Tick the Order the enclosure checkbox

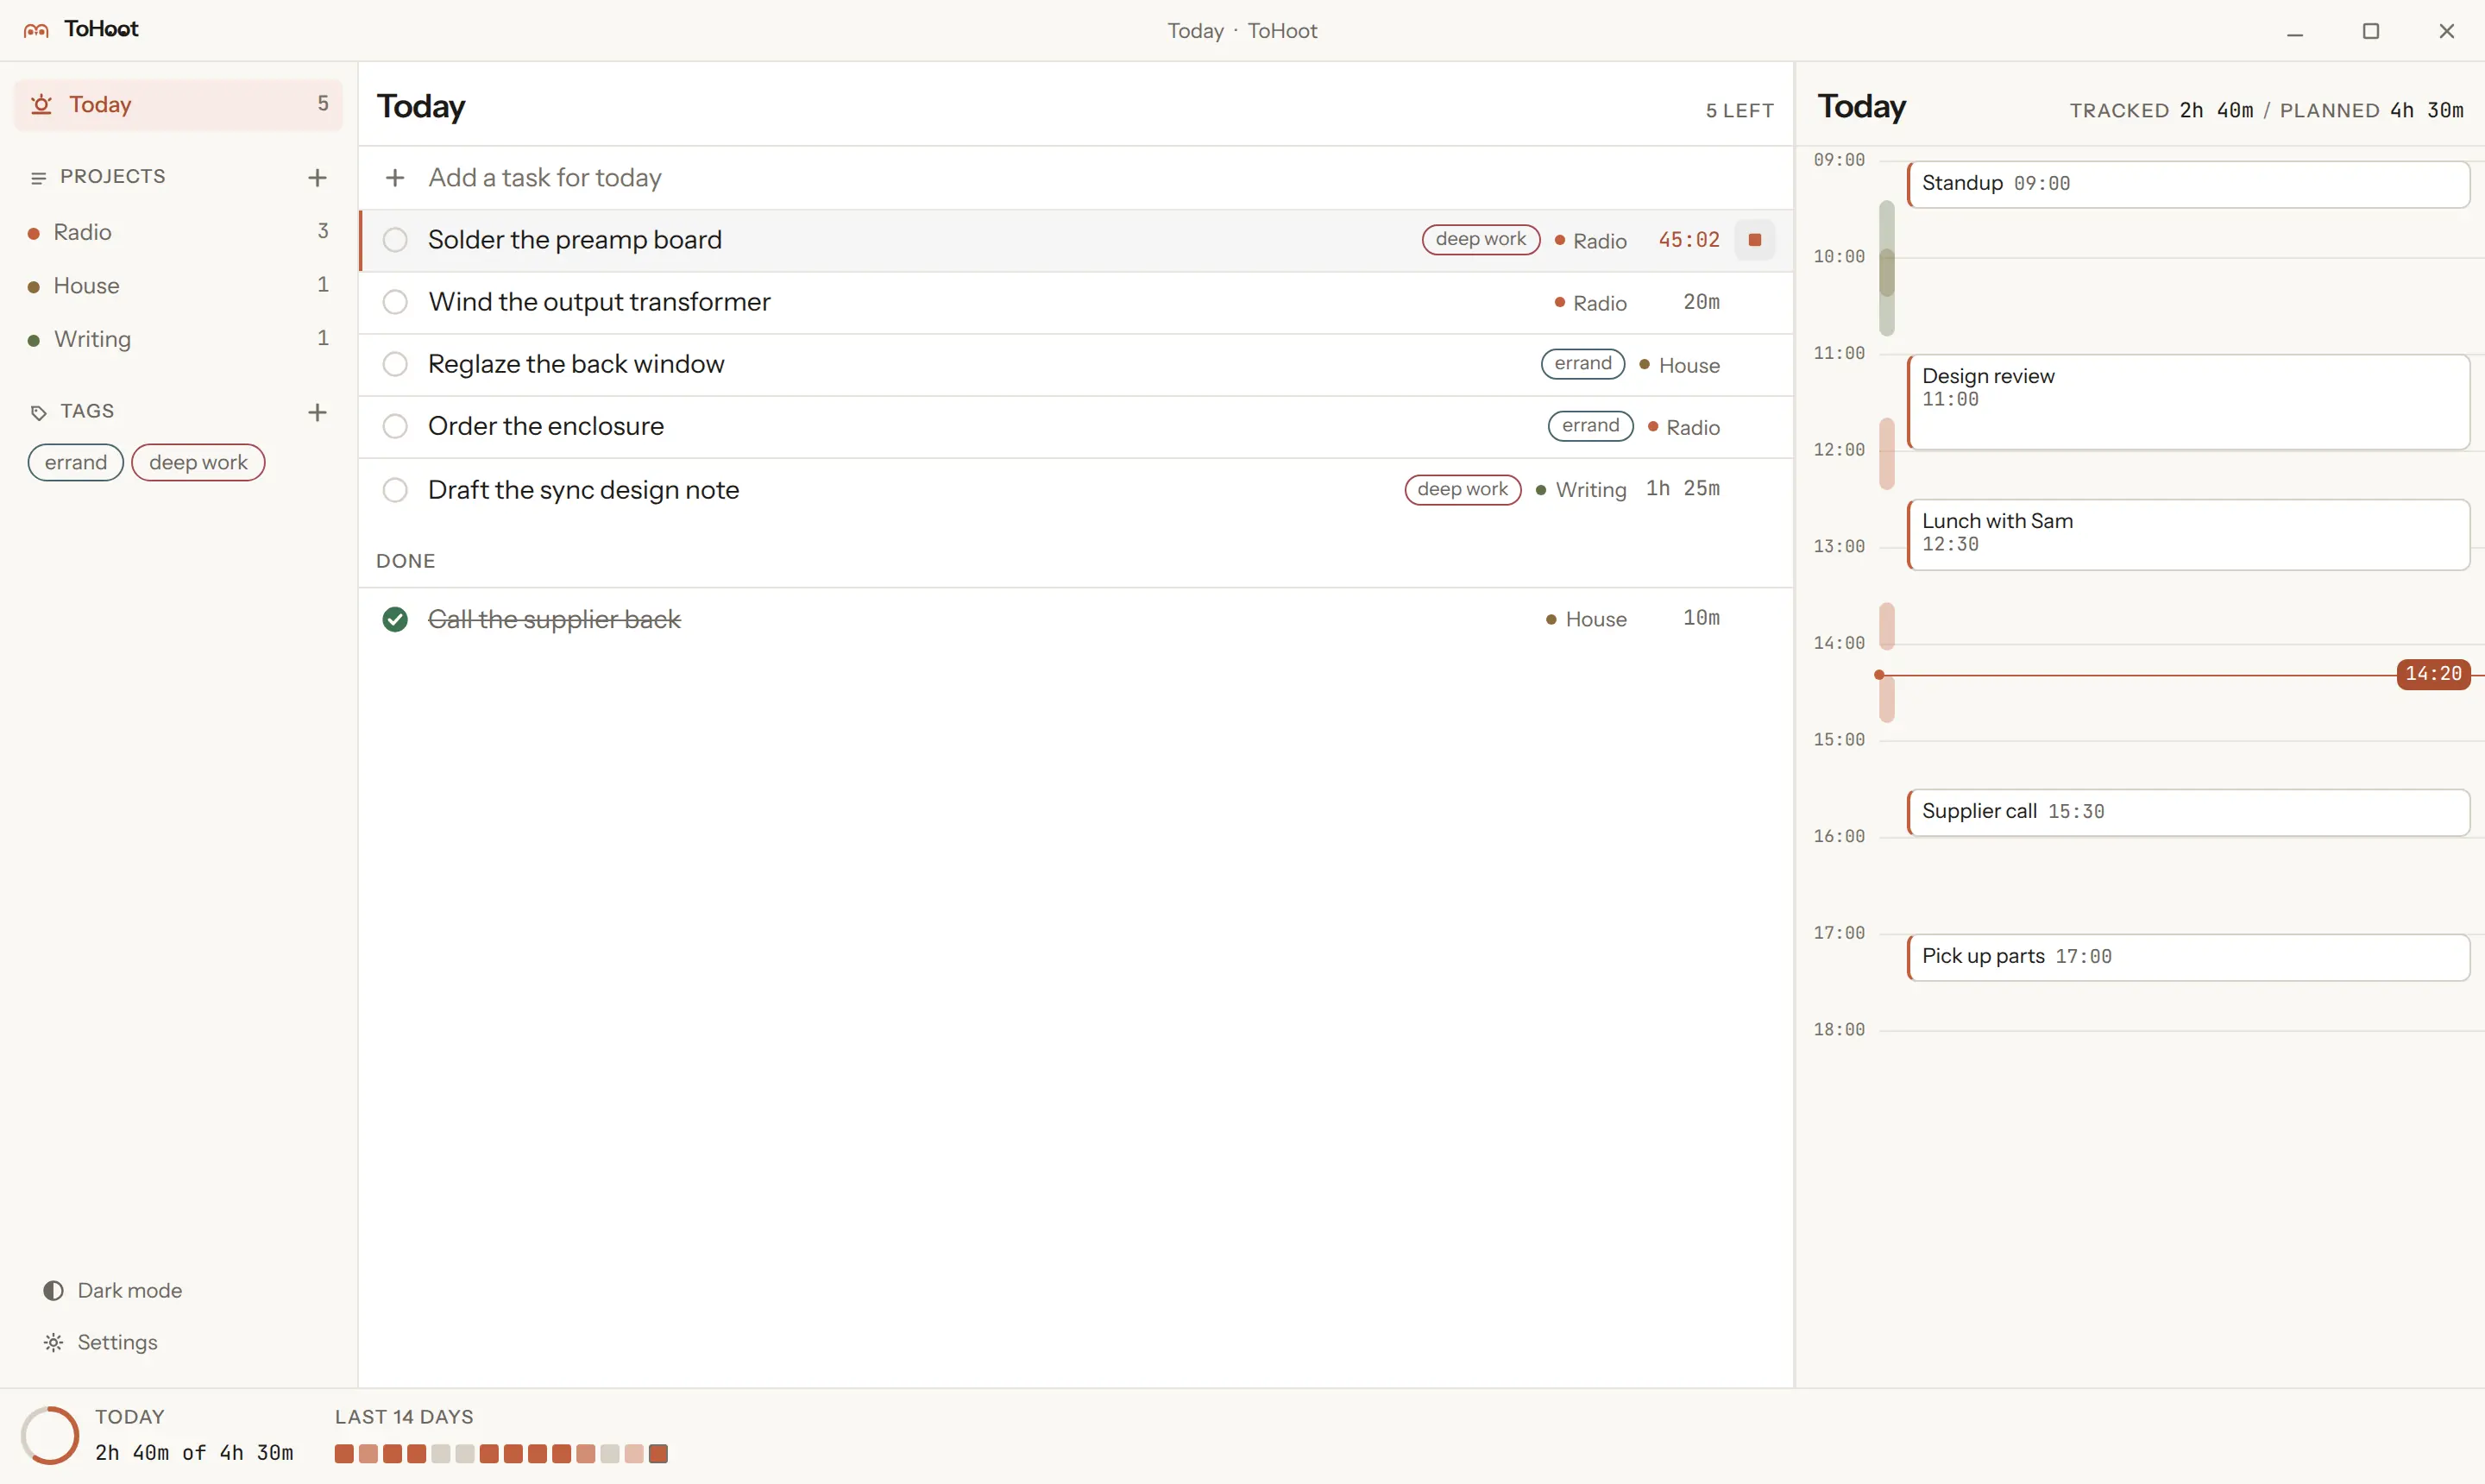[x=395, y=426]
